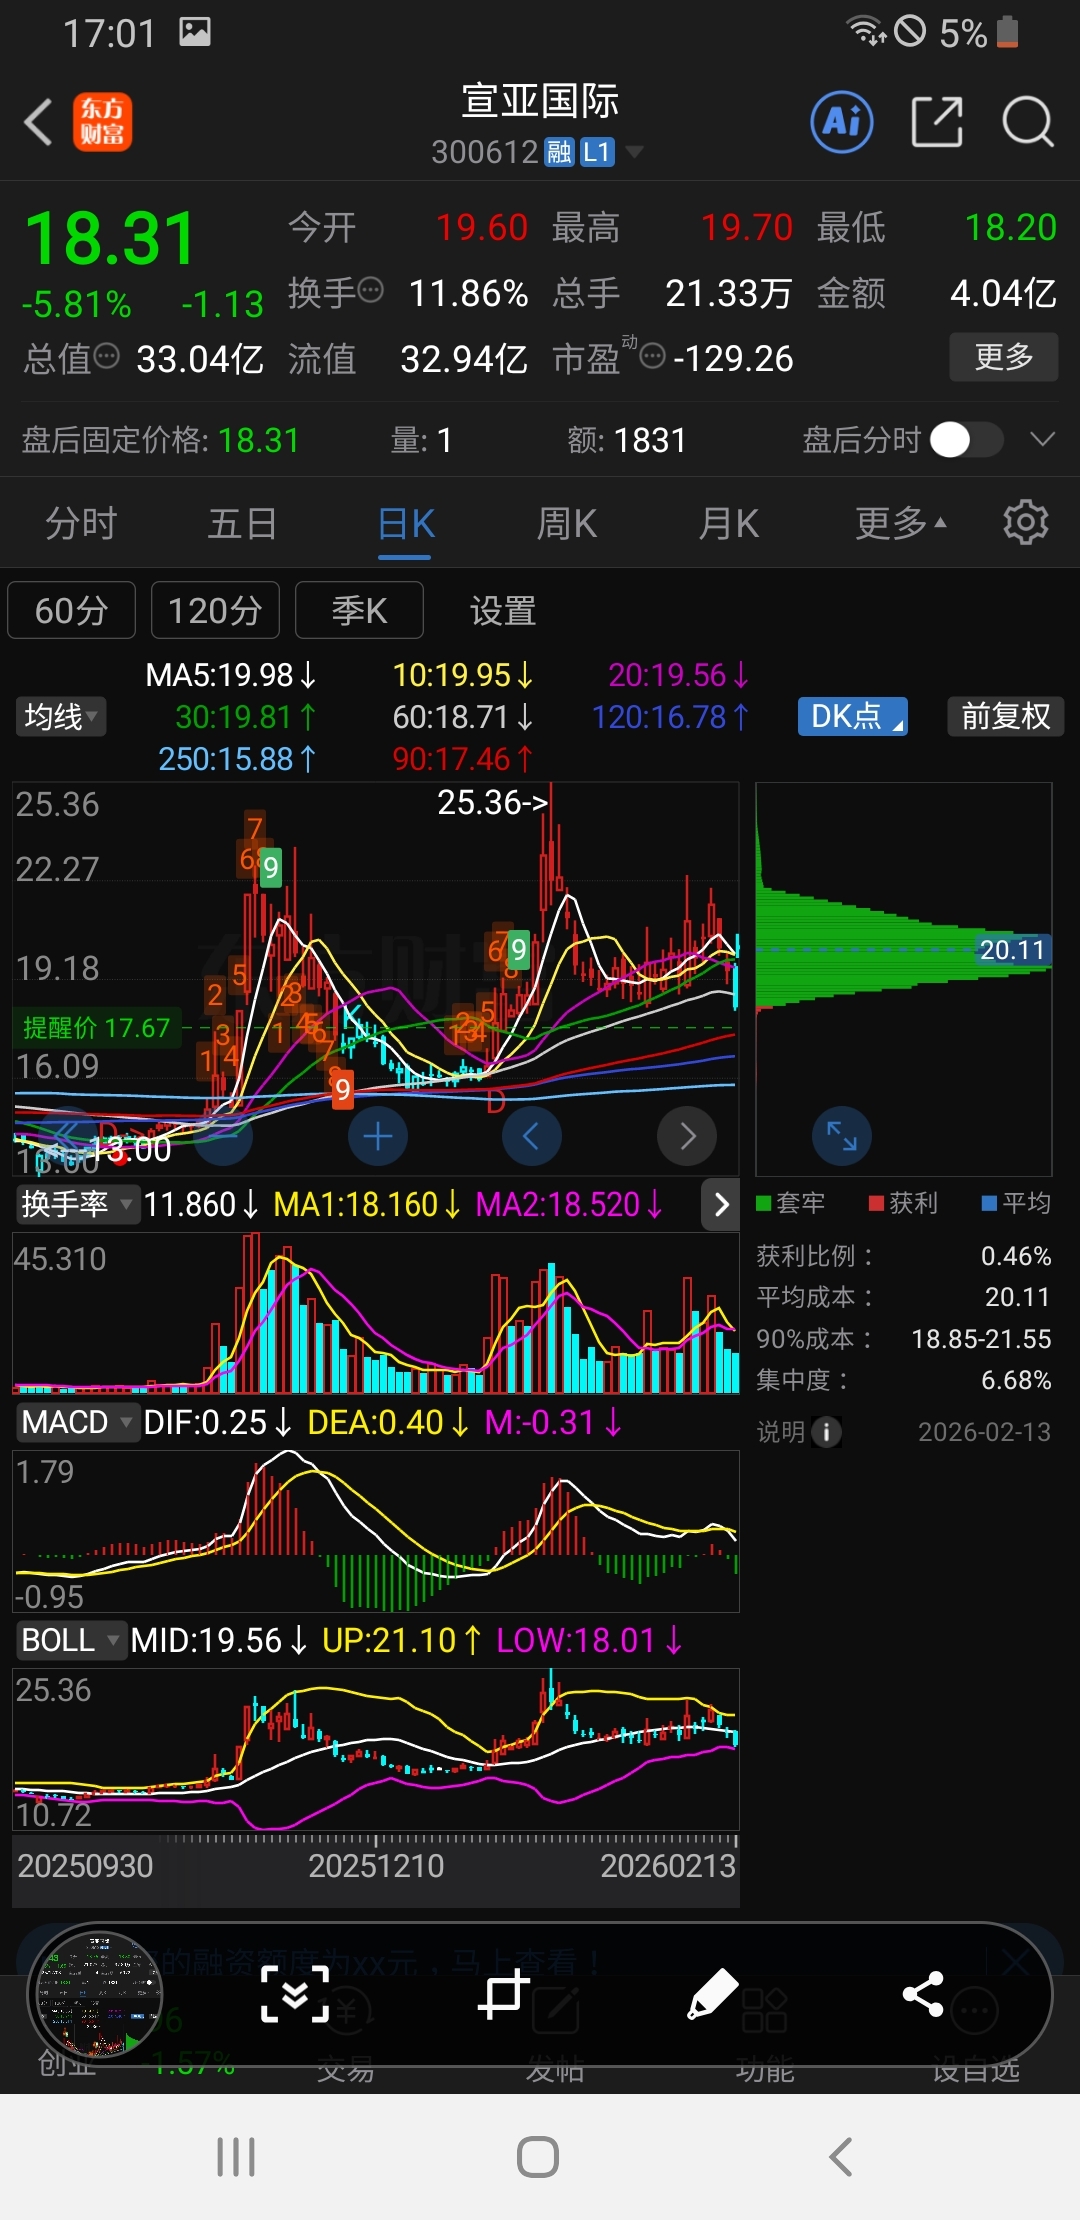Open the BOLL indicator dropdown
This screenshot has width=1080, height=2220.
(x=70, y=1640)
